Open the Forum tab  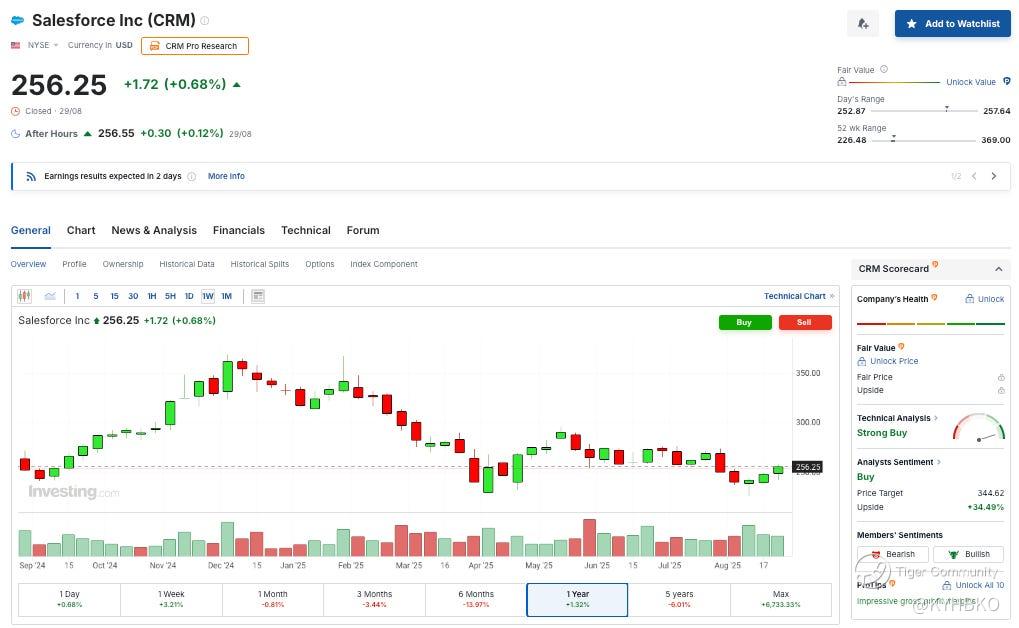point(363,230)
